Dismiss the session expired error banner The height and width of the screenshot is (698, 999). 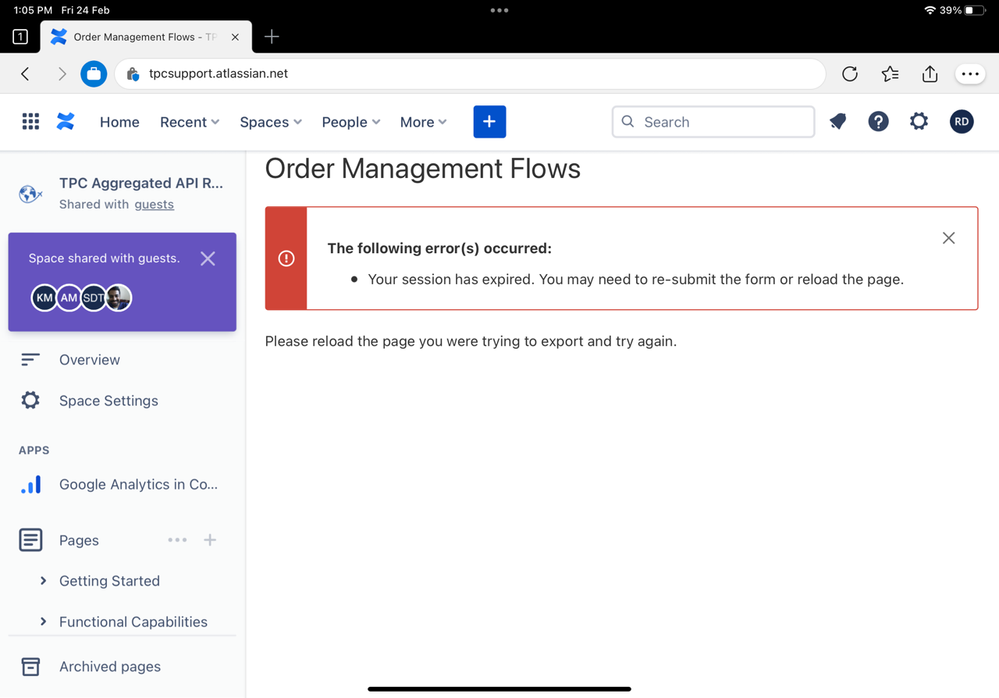tap(948, 238)
